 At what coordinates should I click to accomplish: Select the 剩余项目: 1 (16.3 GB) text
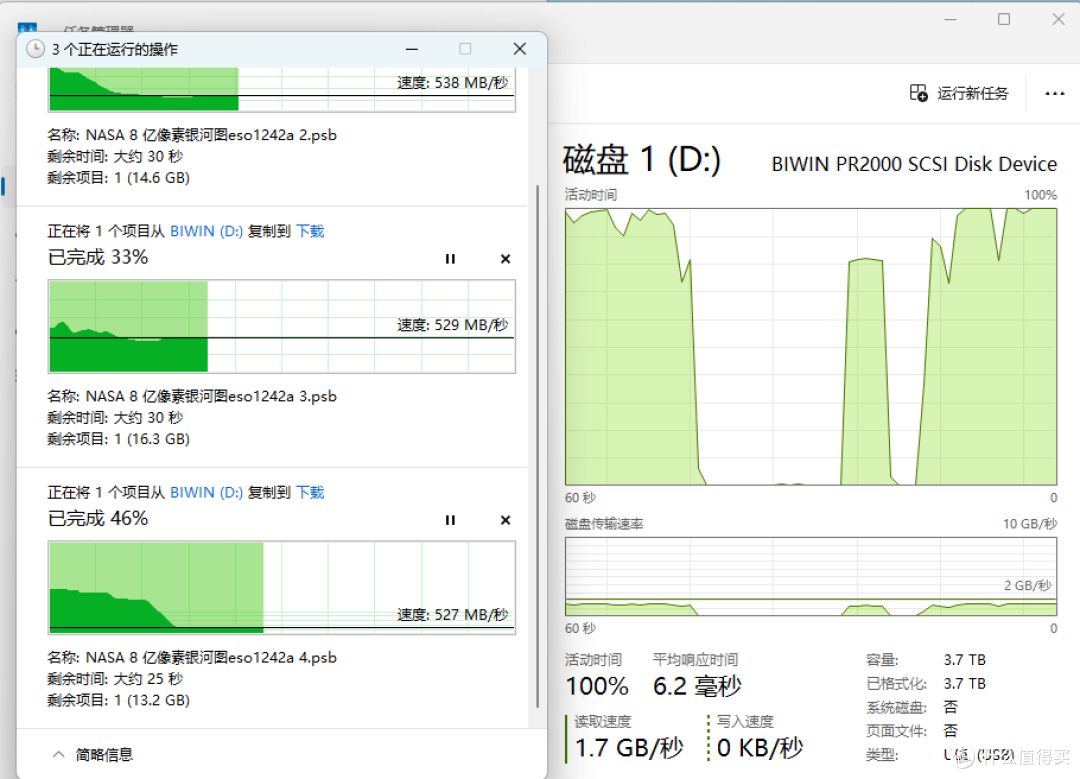[118, 439]
